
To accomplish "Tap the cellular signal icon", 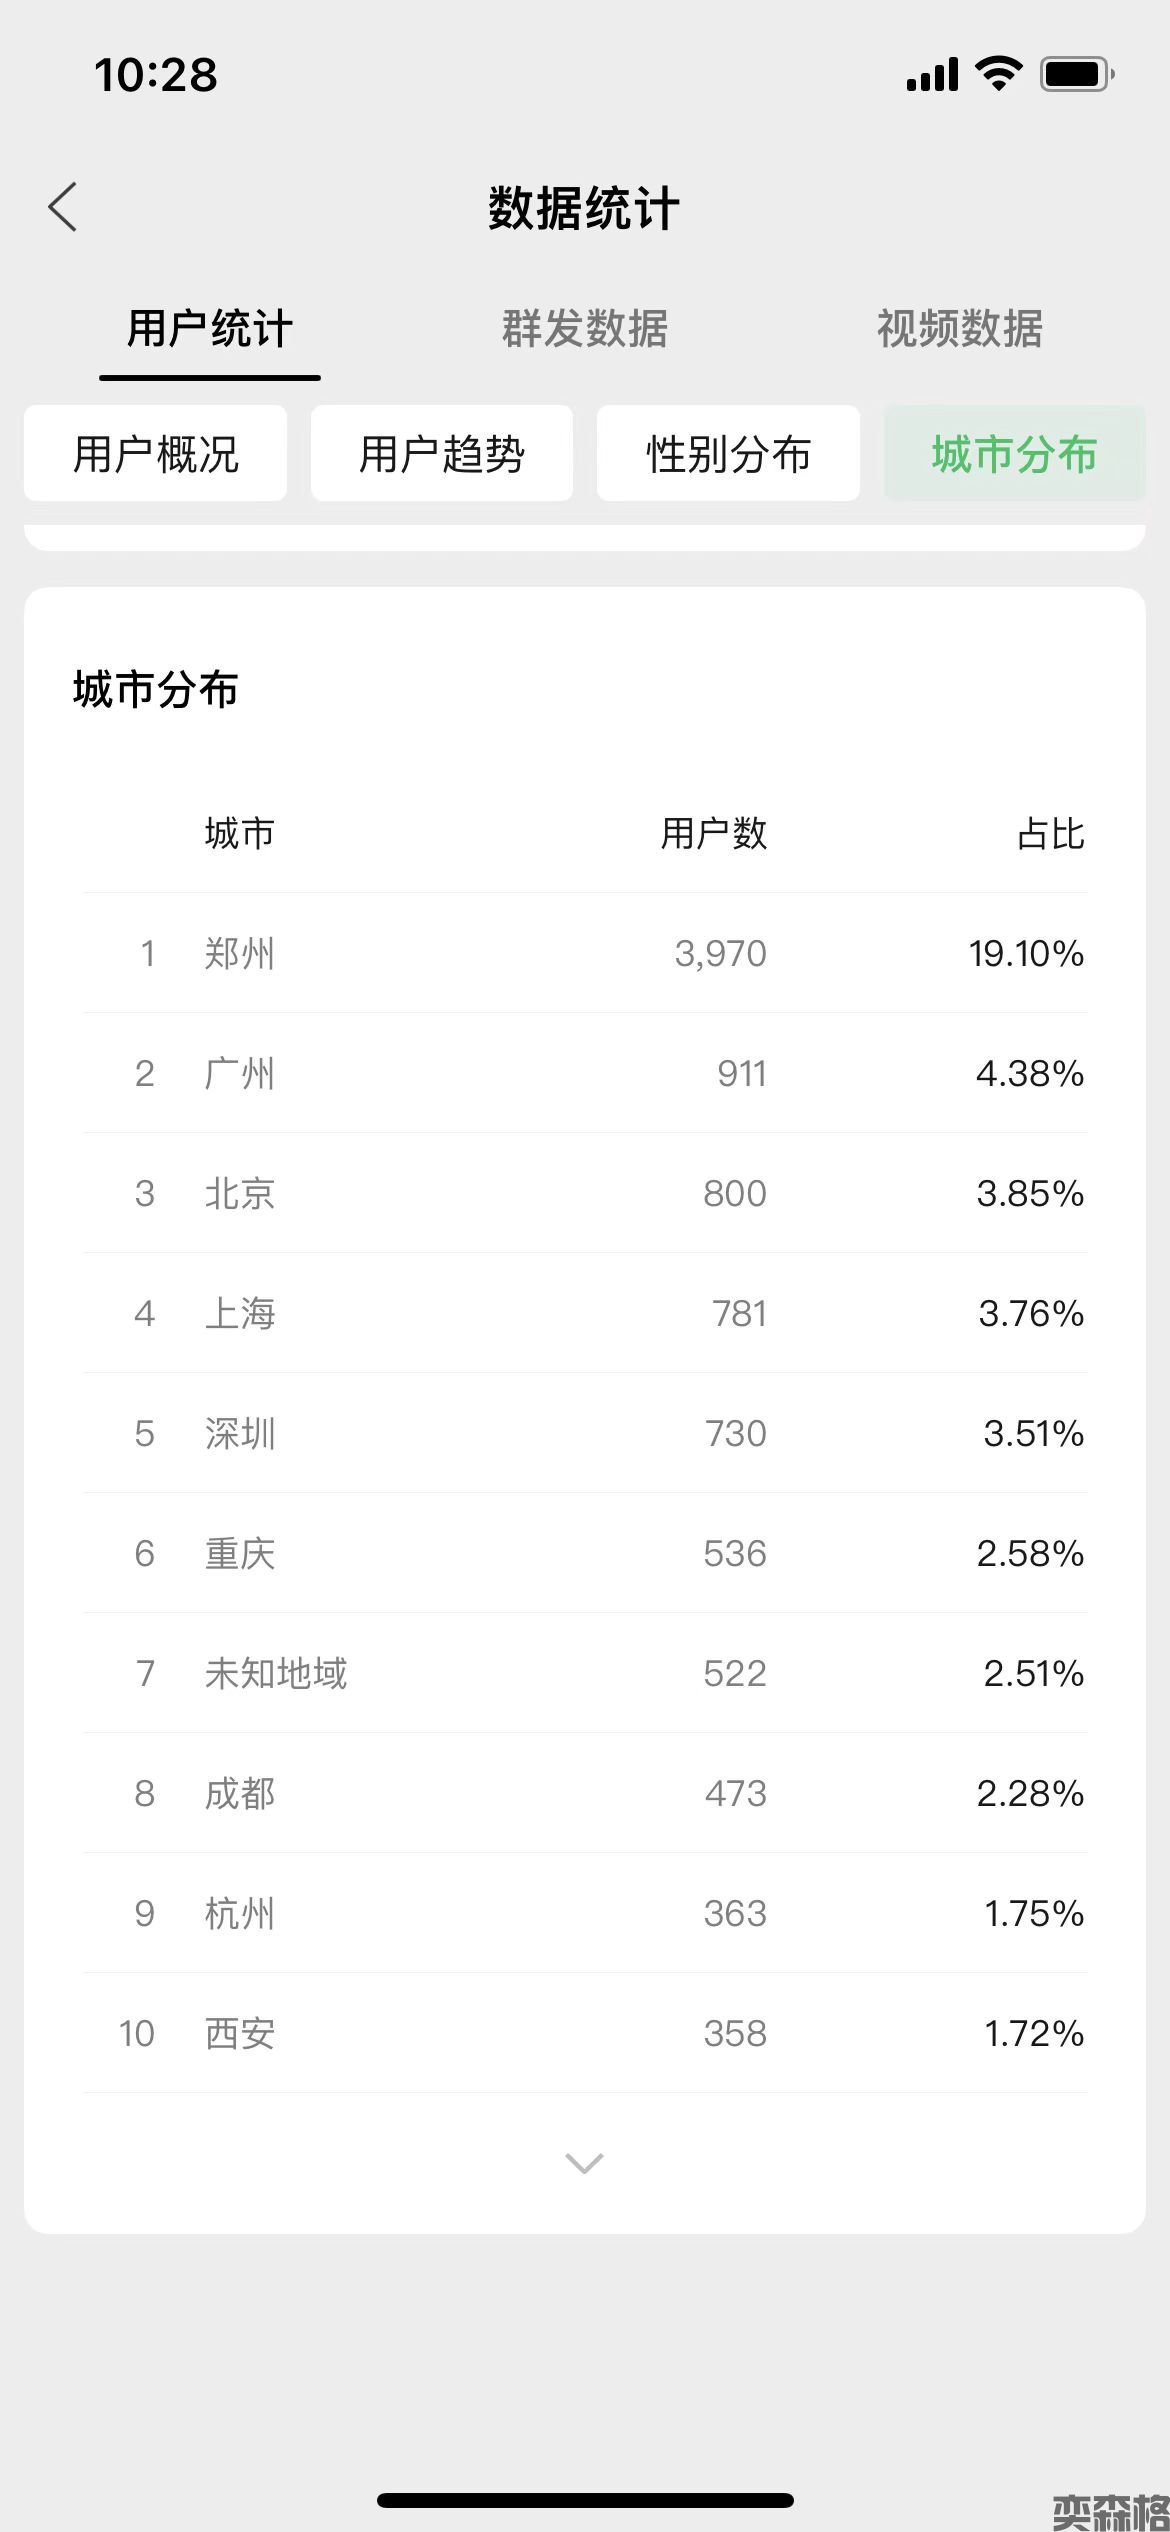I will [x=932, y=74].
